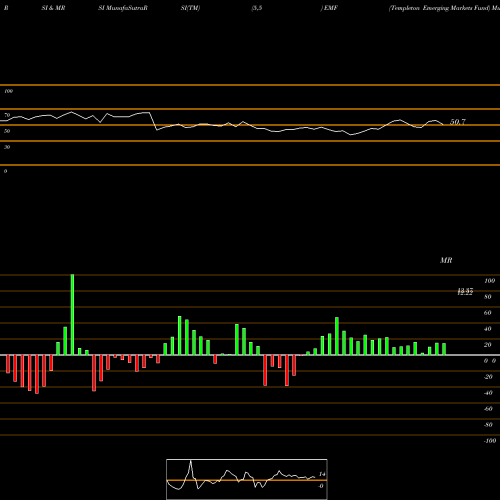Click the 'SI MunafaSutraR' header text
500x500 pixels.
click(x=123, y=8)
